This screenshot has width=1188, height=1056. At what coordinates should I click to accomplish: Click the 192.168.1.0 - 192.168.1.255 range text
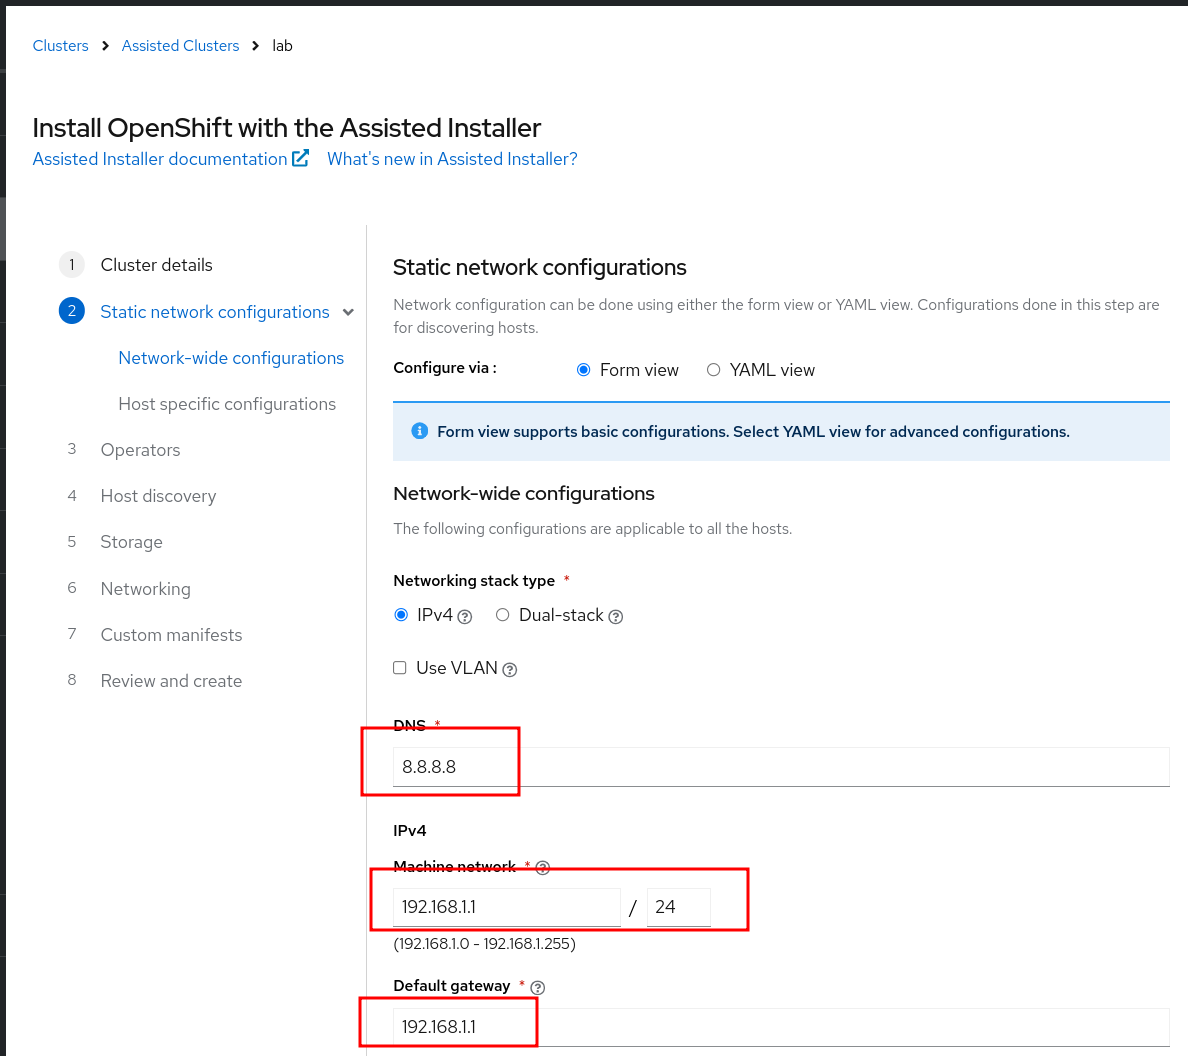tap(484, 944)
